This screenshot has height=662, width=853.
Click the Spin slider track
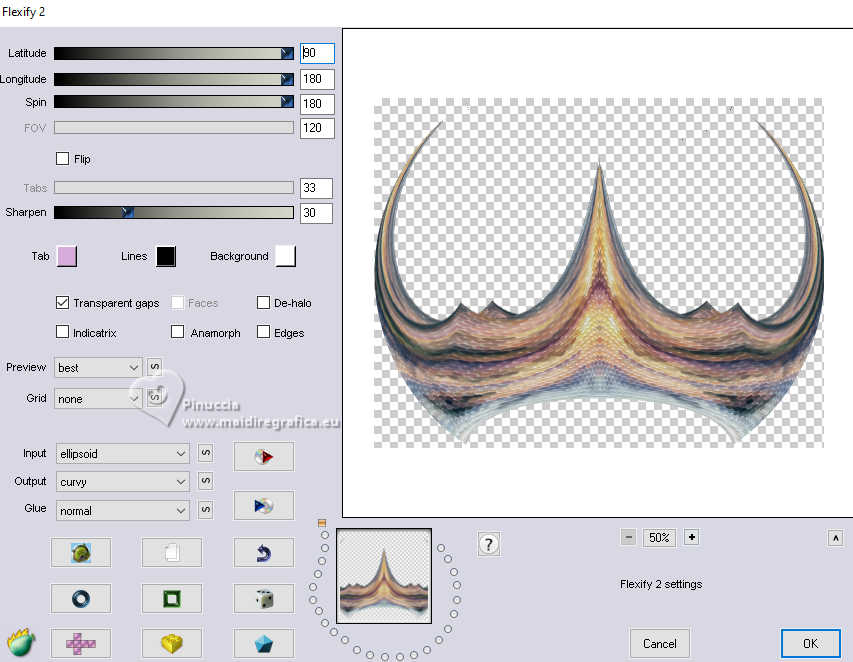click(x=174, y=102)
